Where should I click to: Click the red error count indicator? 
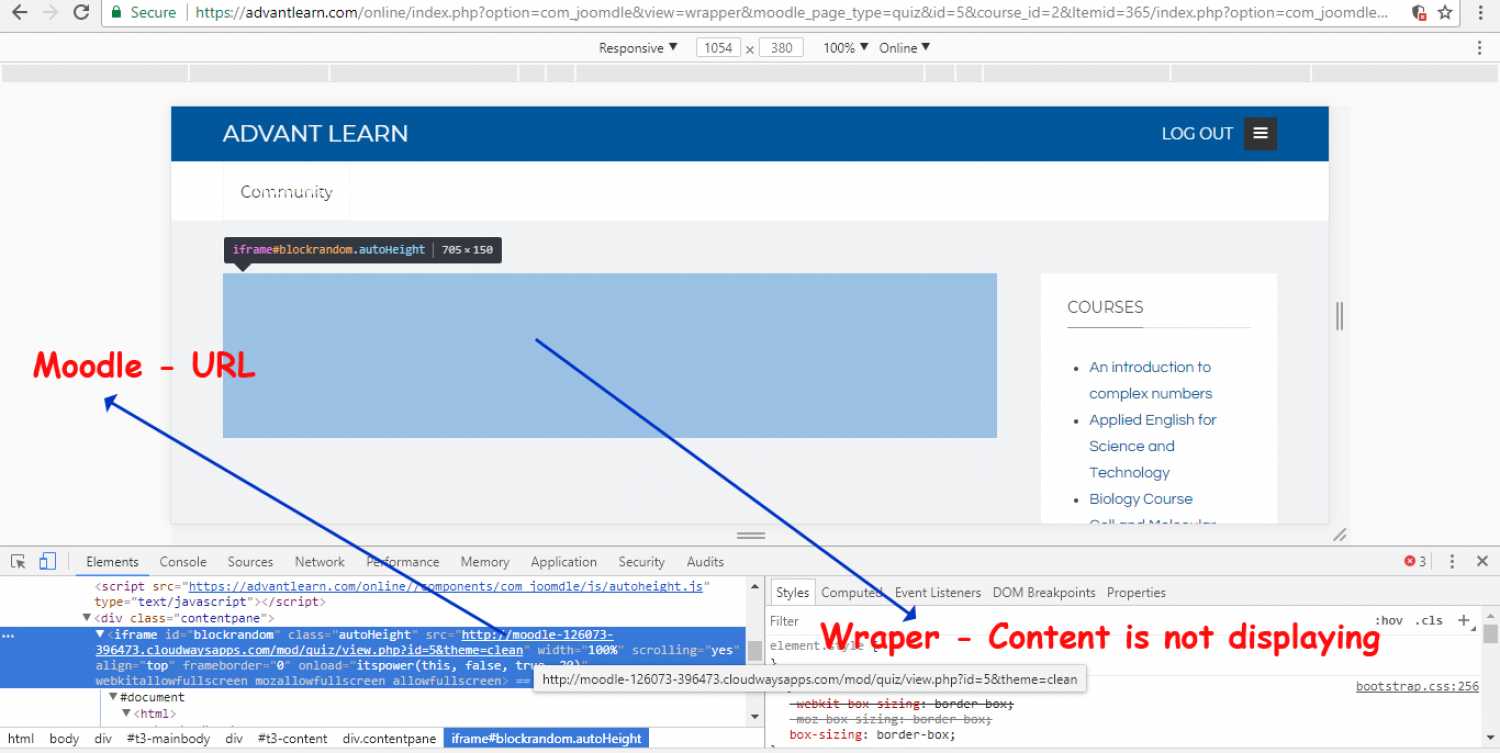tap(1415, 562)
